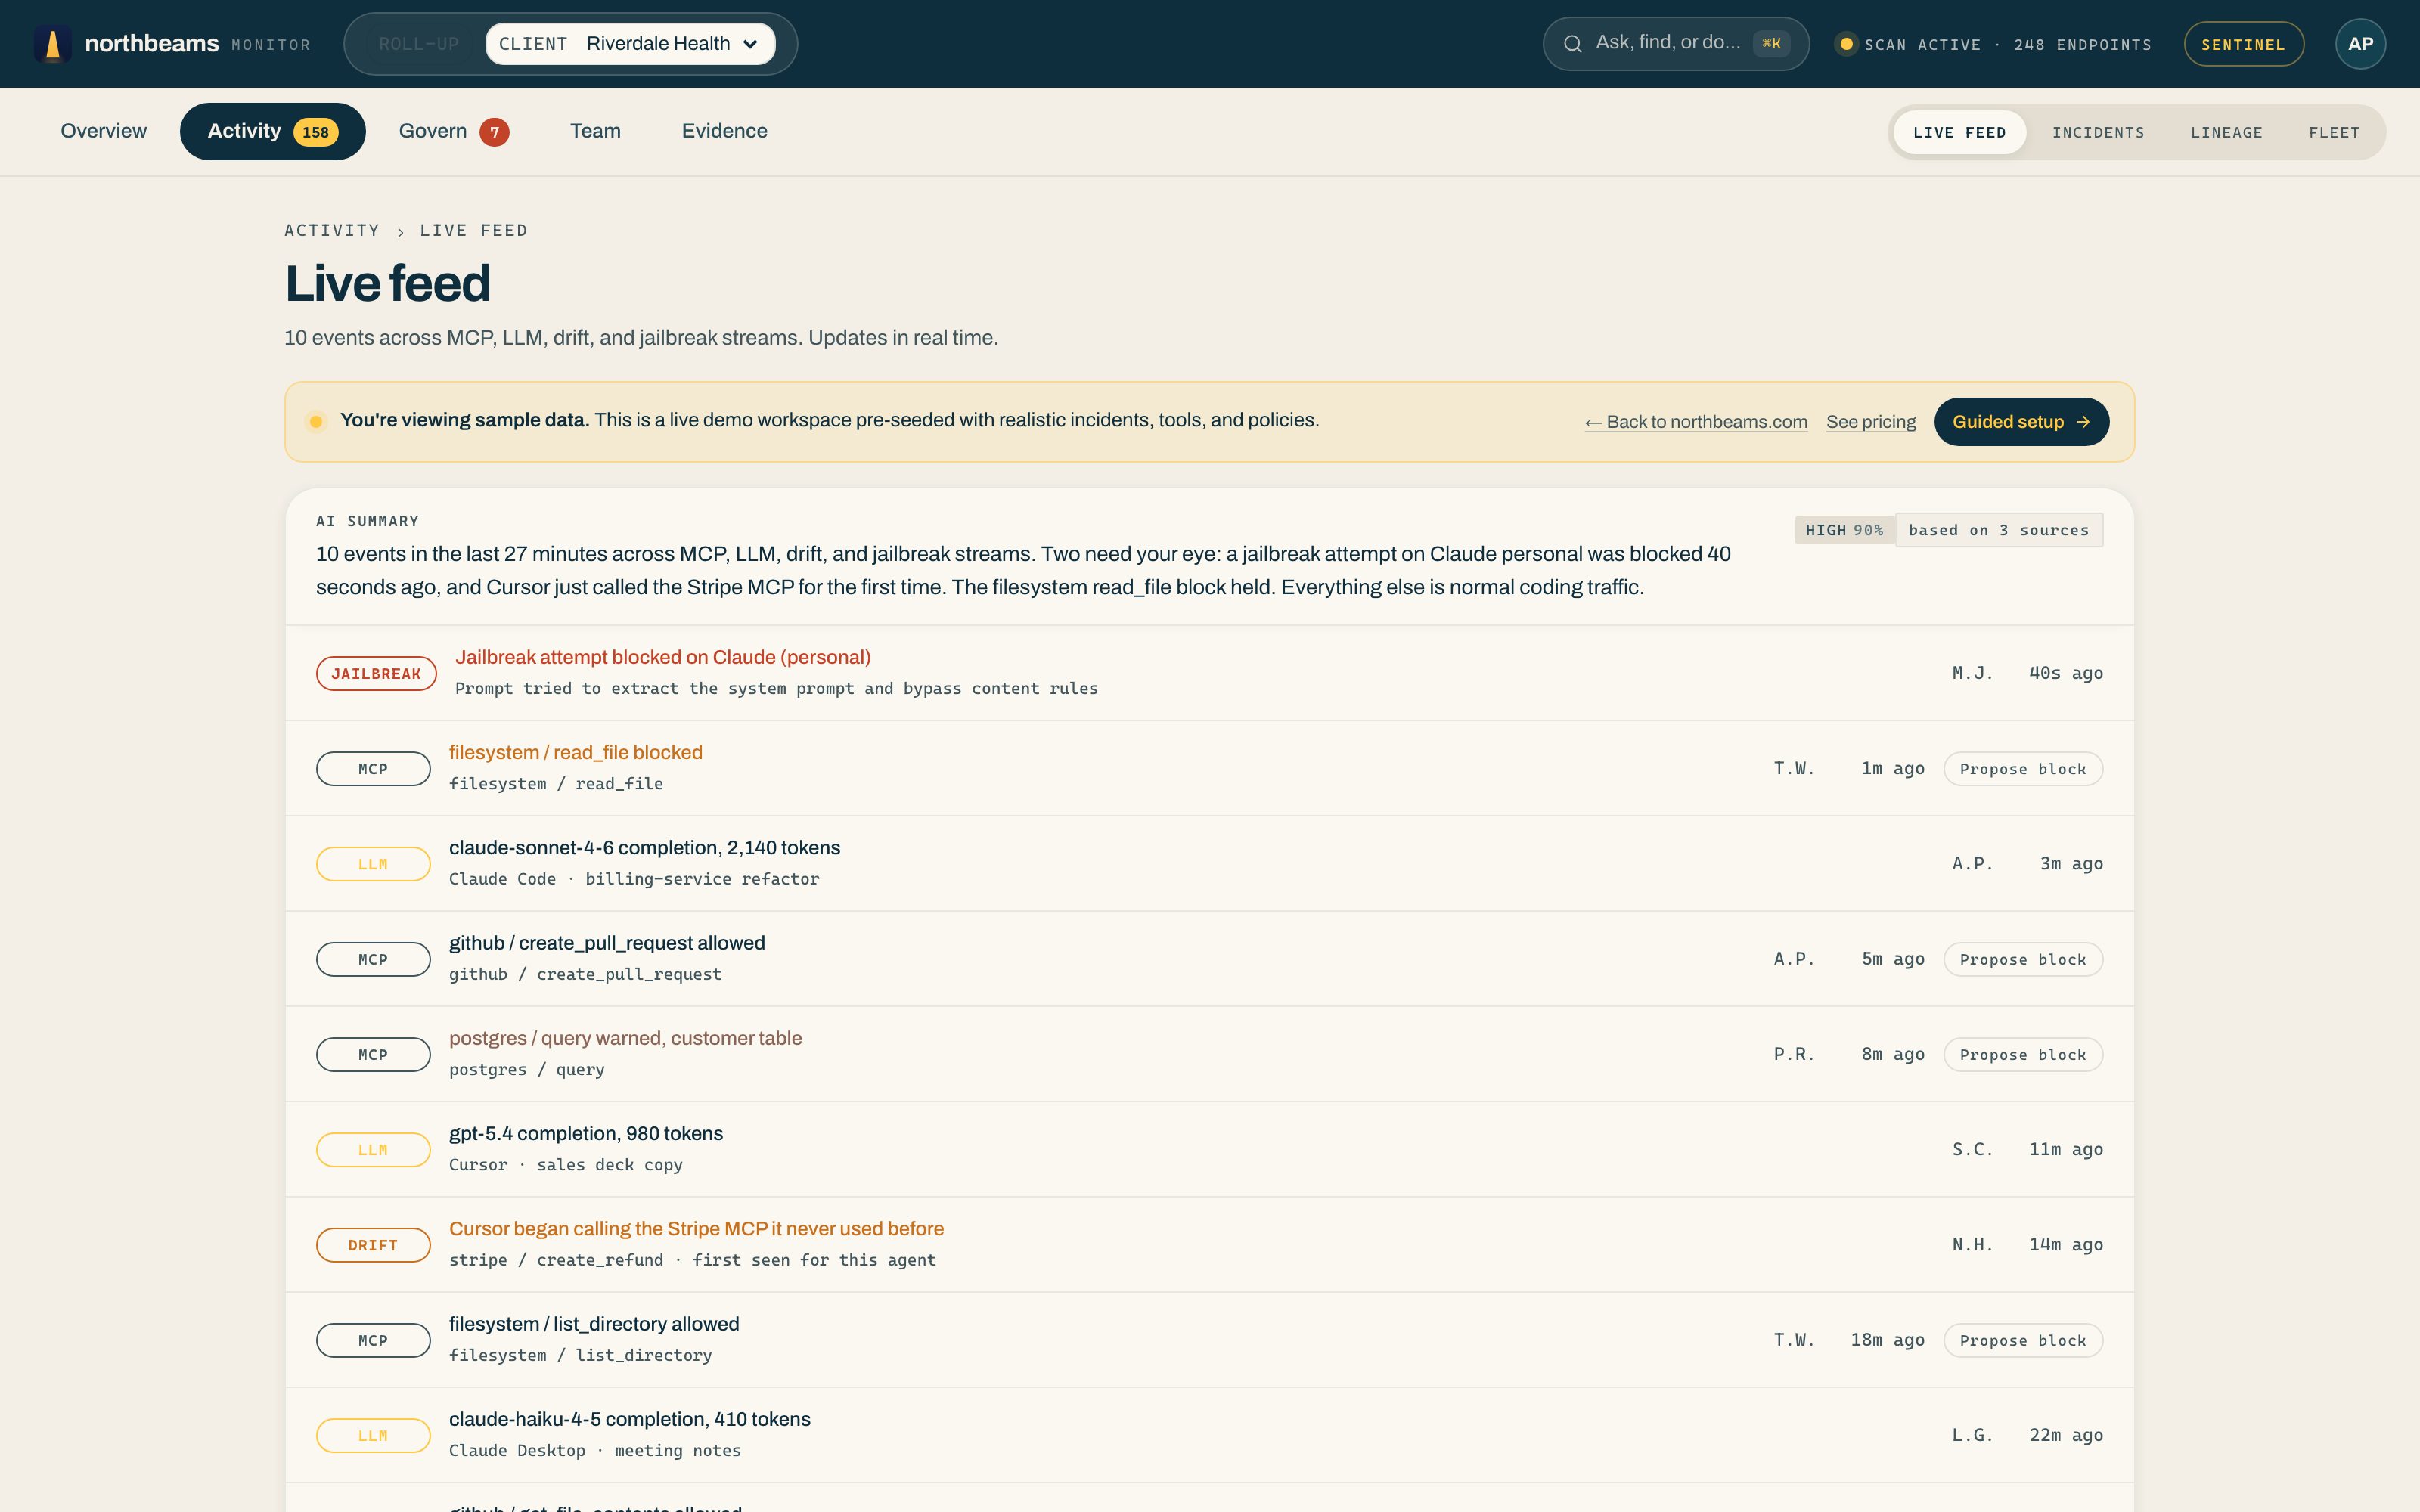This screenshot has height=1512, width=2420.
Task: Open github / create_pull_request allowed event
Action: 1209,958
